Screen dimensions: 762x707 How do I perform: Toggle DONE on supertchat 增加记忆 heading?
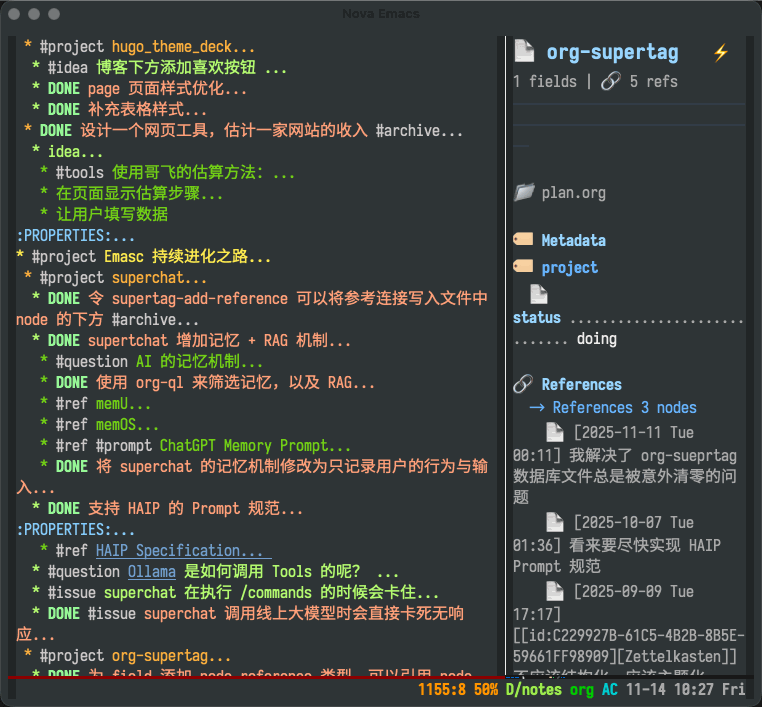64,340
